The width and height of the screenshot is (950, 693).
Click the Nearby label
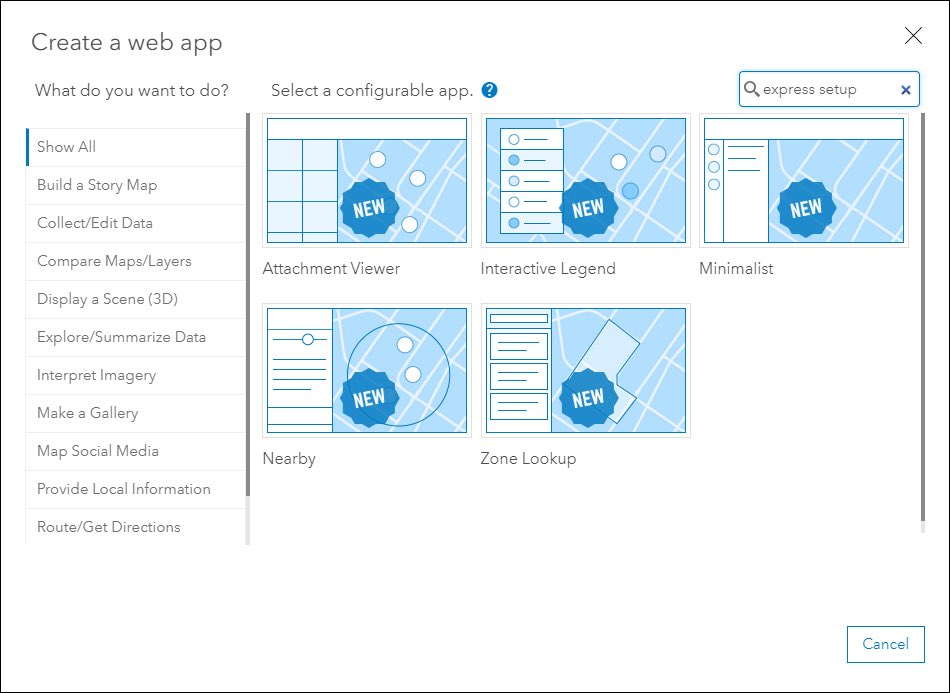[289, 459]
